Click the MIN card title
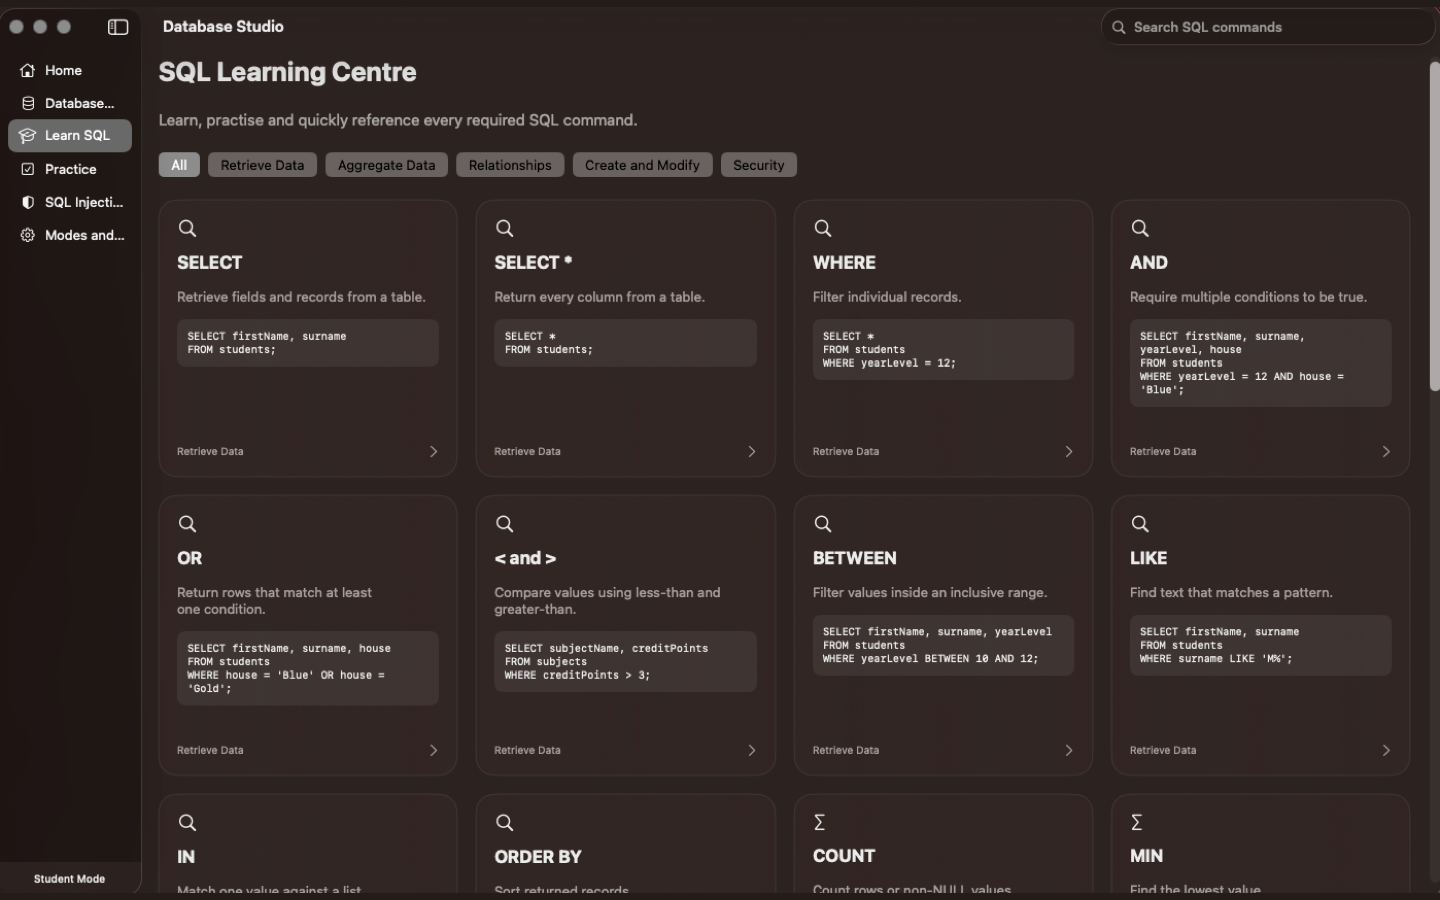Image resolution: width=1440 pixels, height=900 pixels. point(1146,856)
